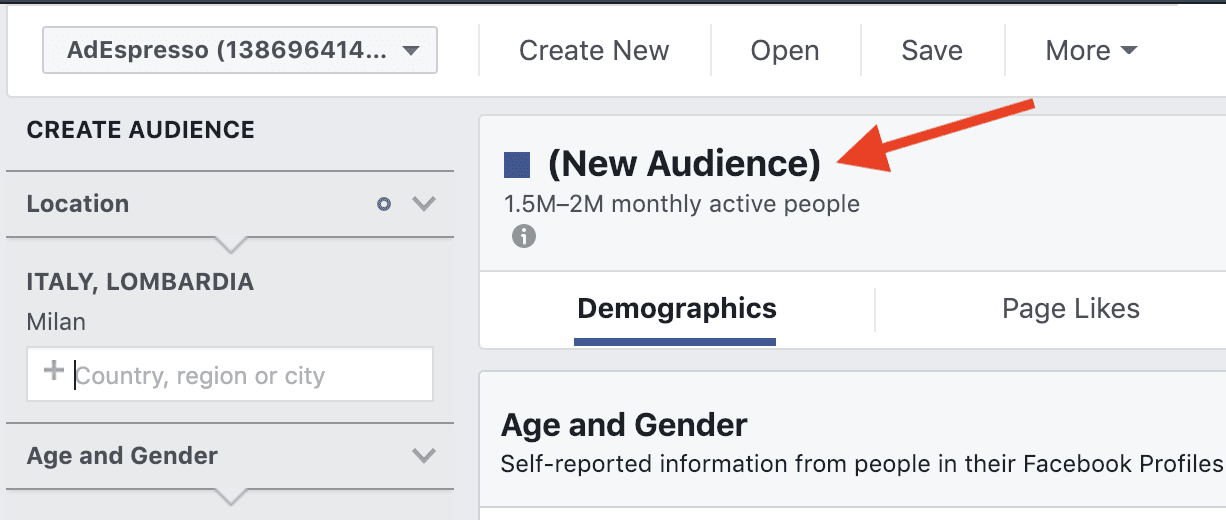Click the Location section header label

pos(78,204)
